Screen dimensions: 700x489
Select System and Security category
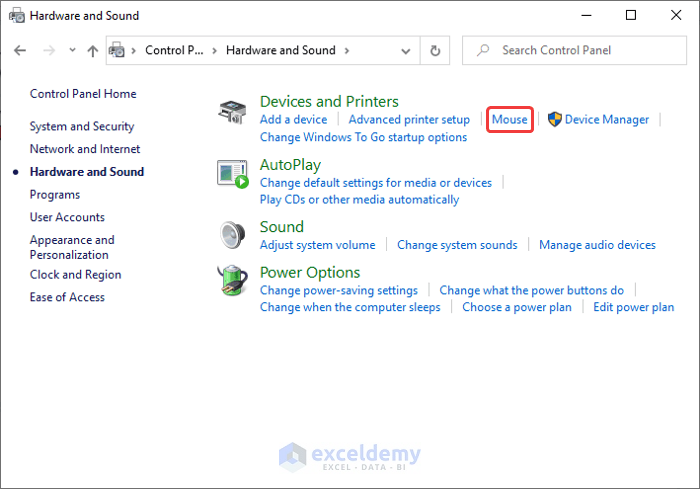(x=82, y=127)
